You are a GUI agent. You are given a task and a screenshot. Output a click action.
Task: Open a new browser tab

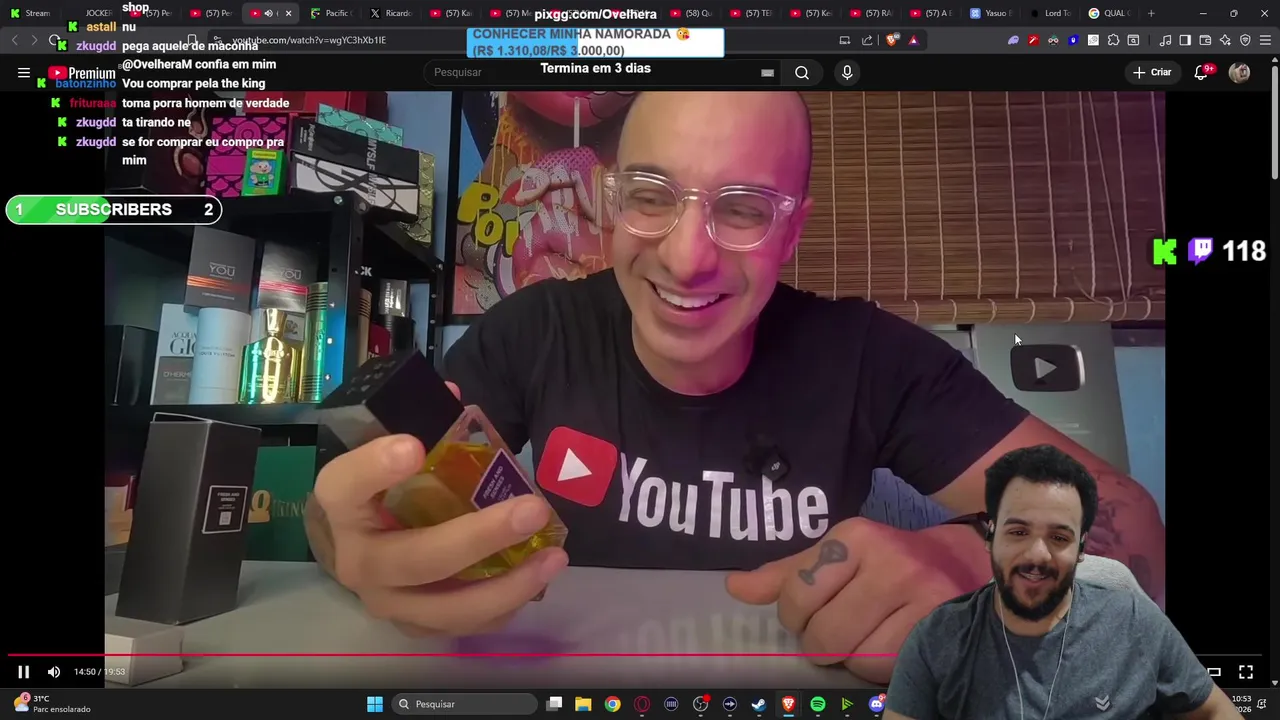click(x=1151, y=13)
